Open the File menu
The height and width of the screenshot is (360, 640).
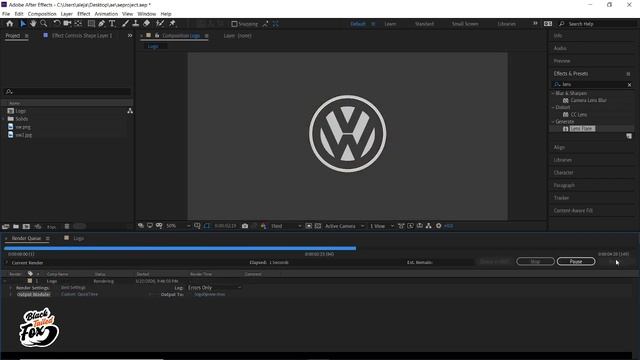pyautogui.click(x=6, y=14)
